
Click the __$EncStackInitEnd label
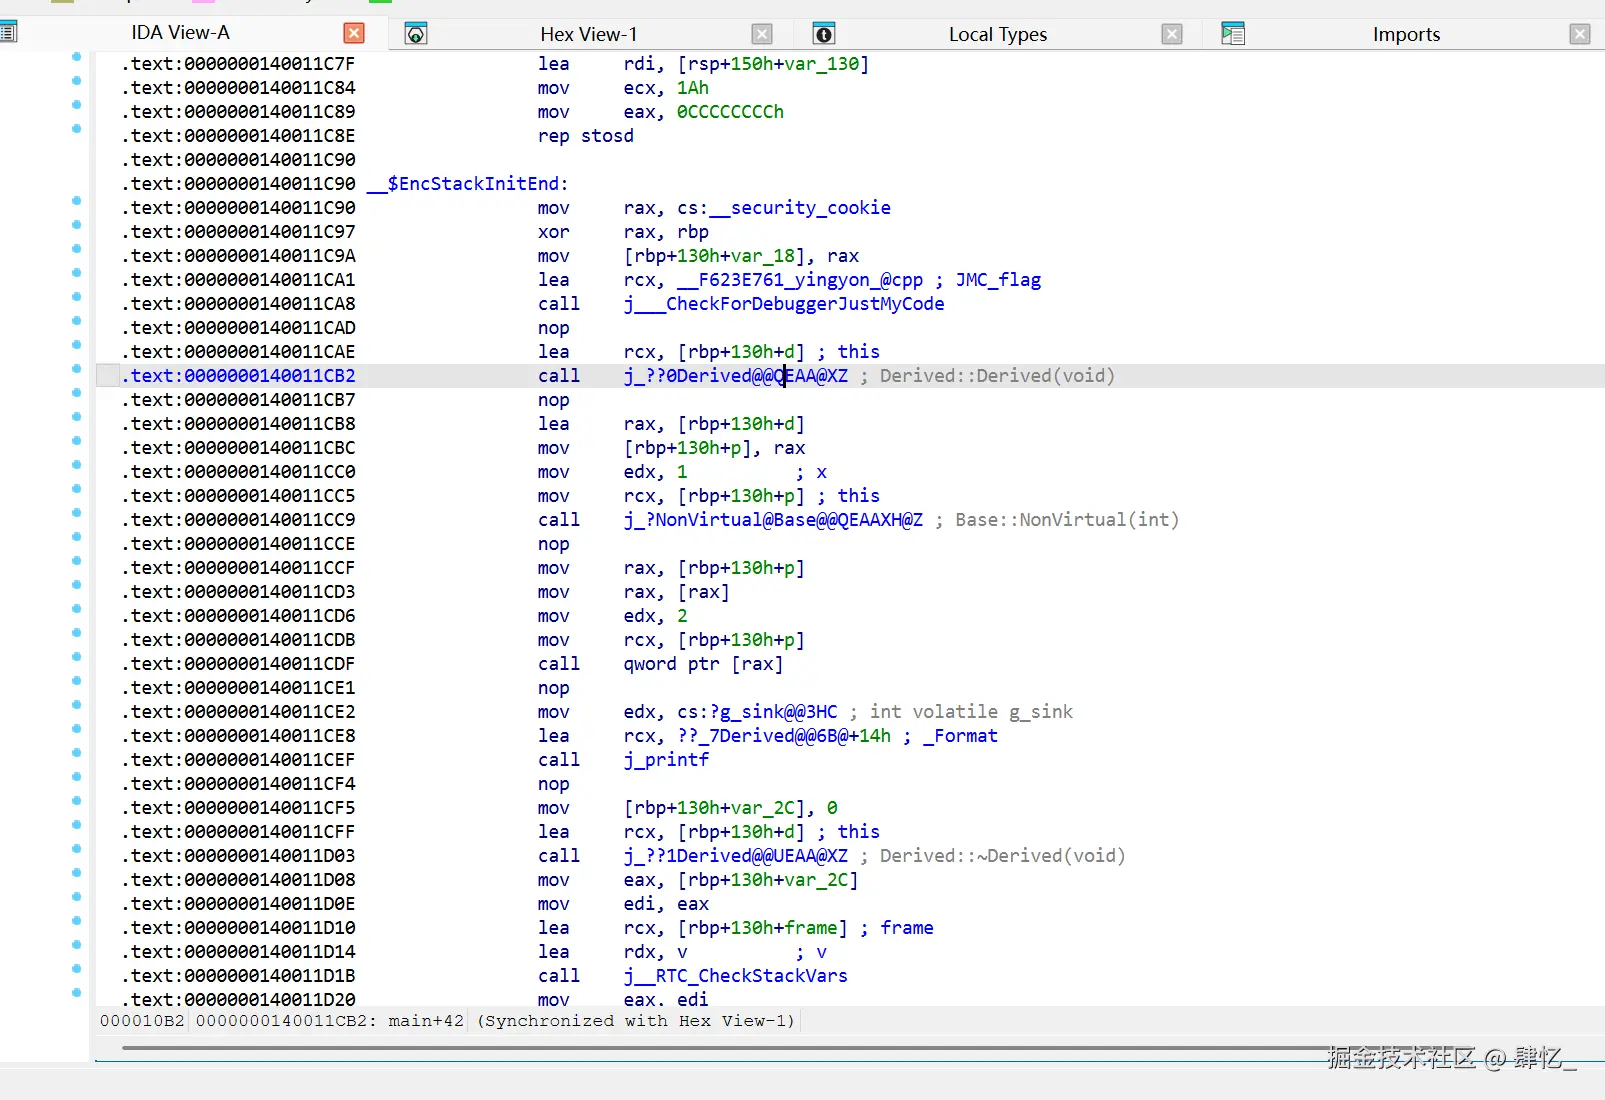(468, 184)
